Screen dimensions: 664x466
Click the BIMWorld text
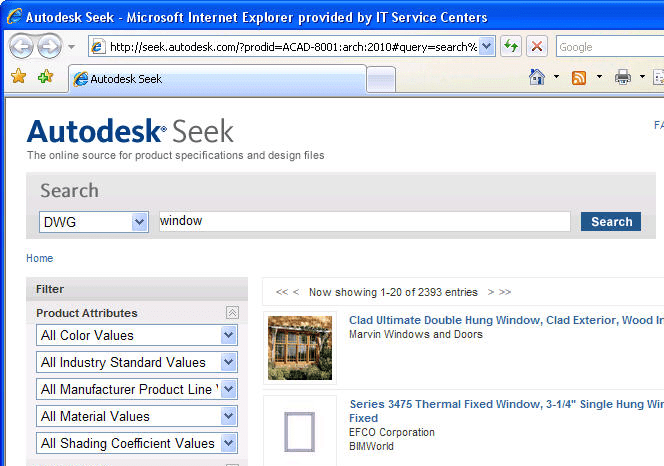371,446
